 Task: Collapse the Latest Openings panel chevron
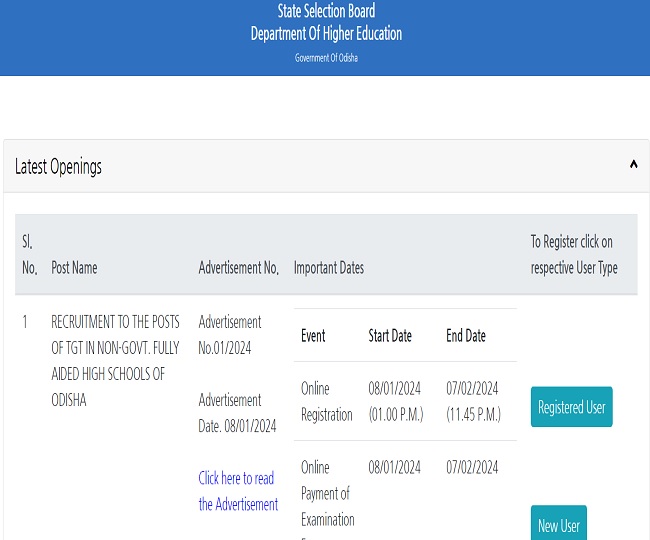coord(633,165)
